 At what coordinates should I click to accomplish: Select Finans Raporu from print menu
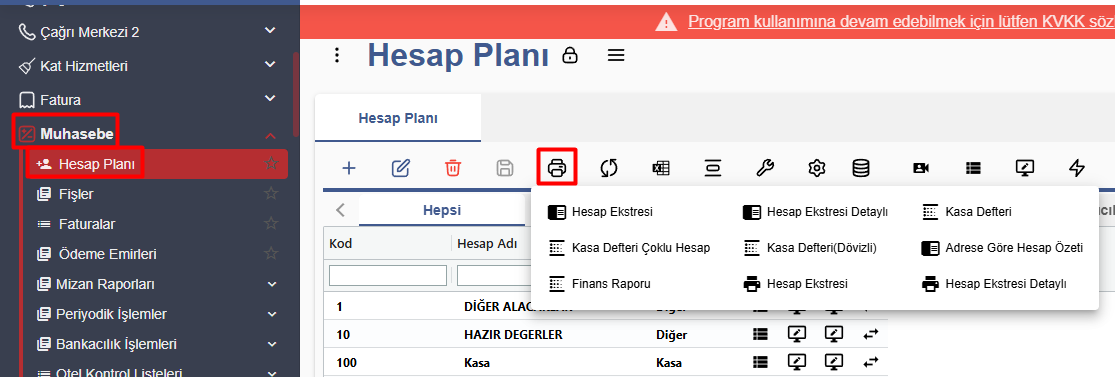pyautogui.click(x=599, y=283)
